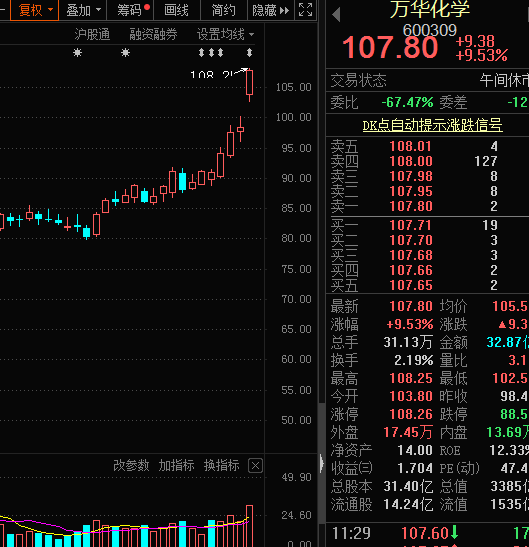Click the 融资融券 tag
Image resolution: width=529 pixels, height=547 pixels.
coord(153,34)
